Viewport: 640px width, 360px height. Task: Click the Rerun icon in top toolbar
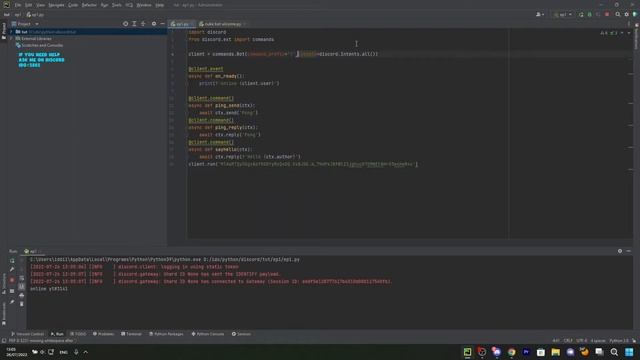point(581,14)
